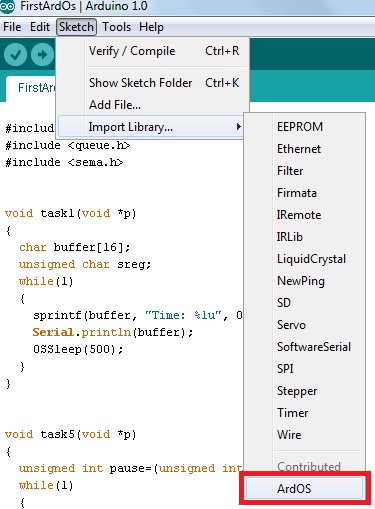This screenshot has height=509, width=375.
Task: Close the open Sketch menu
Action: coord(76,27)
